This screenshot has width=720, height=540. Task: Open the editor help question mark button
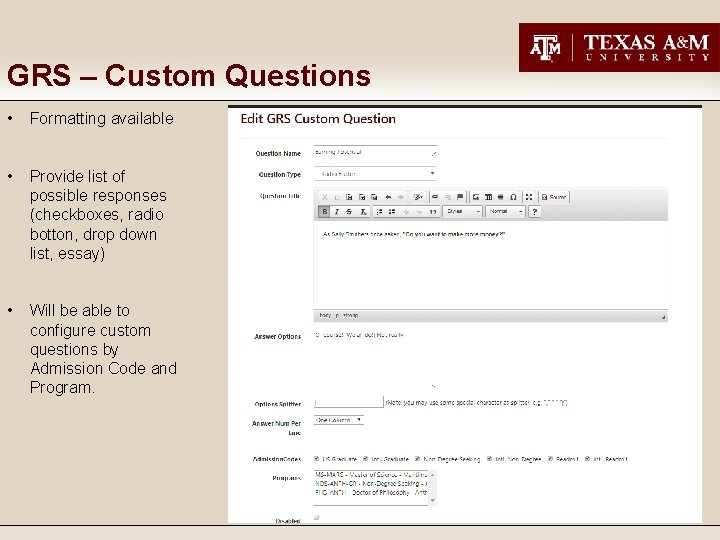[534, 212]
